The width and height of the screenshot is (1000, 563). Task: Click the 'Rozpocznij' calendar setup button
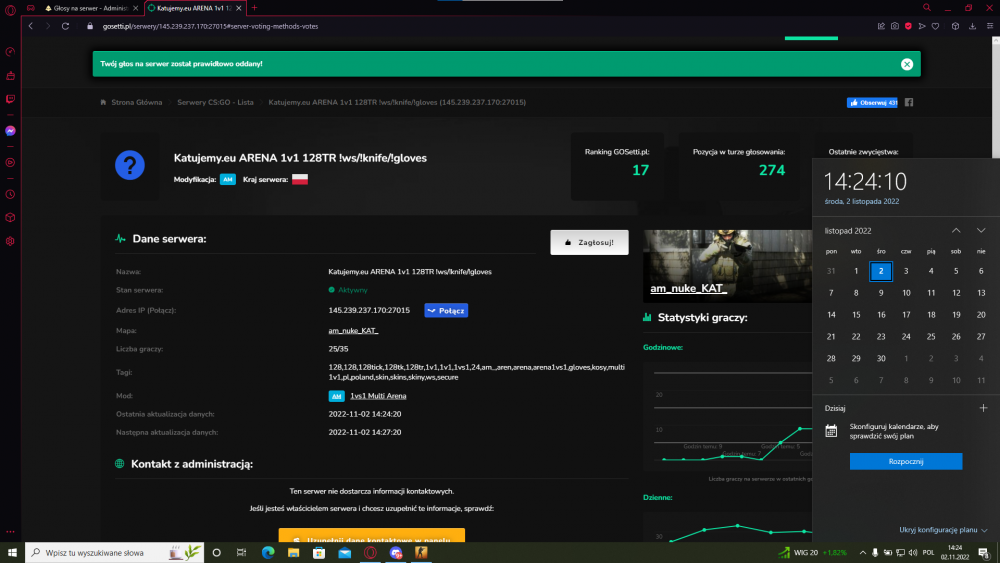tap(906, 461)
